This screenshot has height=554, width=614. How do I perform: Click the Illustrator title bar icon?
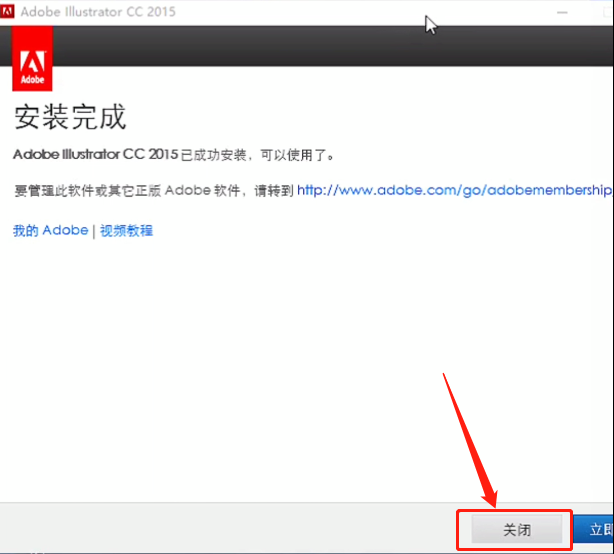pyautogui.click(x=7, y=11)
